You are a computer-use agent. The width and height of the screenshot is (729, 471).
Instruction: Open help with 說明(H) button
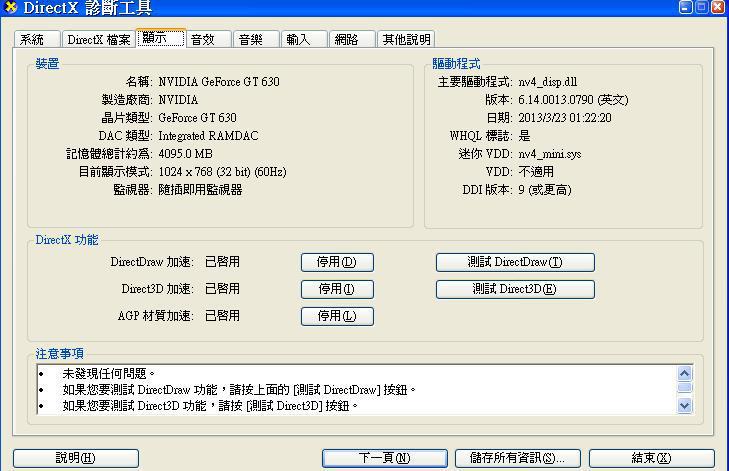(x=76, y=458)
